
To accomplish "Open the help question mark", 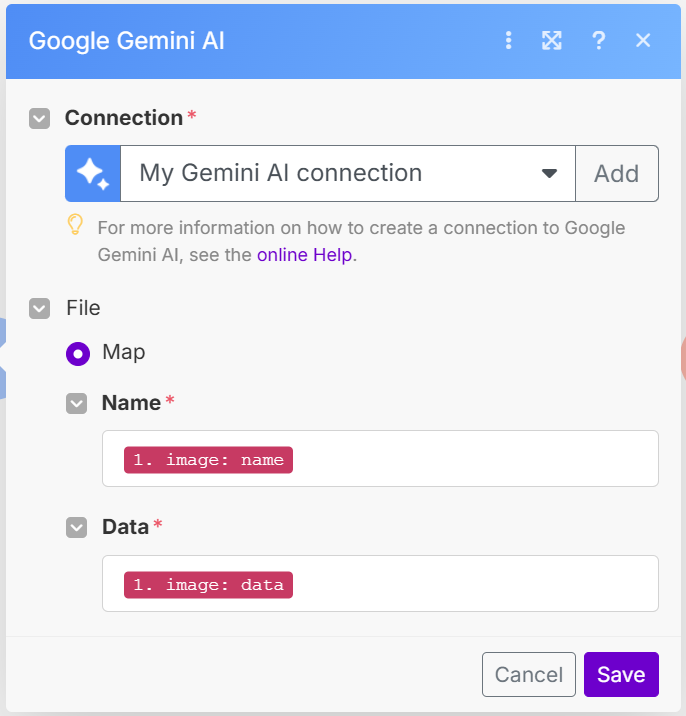I will click(598, 40).
